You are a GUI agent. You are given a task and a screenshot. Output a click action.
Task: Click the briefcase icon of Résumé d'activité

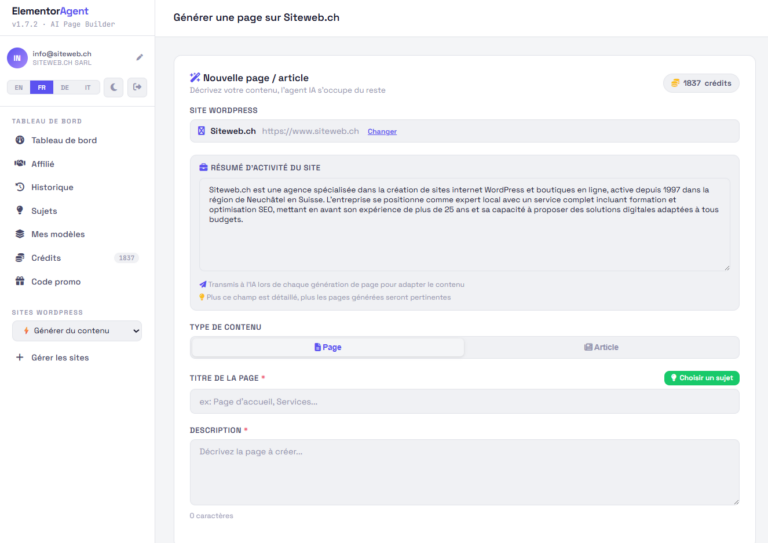pos(203,167)
